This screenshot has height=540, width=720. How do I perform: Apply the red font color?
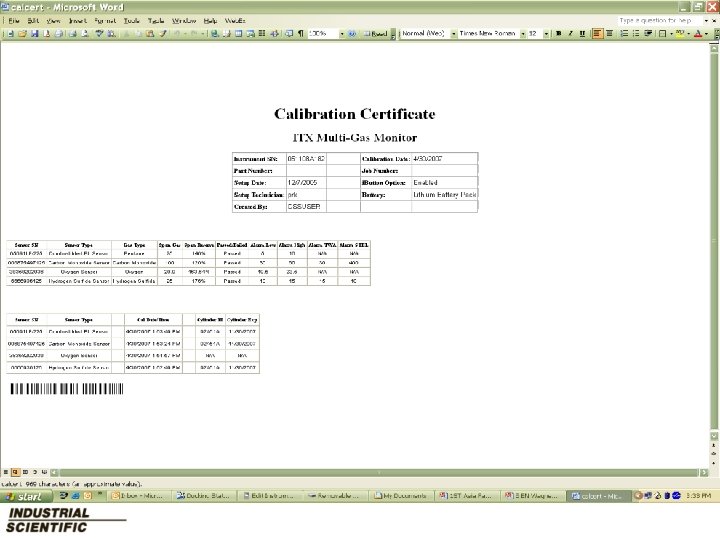pos(698,34)
